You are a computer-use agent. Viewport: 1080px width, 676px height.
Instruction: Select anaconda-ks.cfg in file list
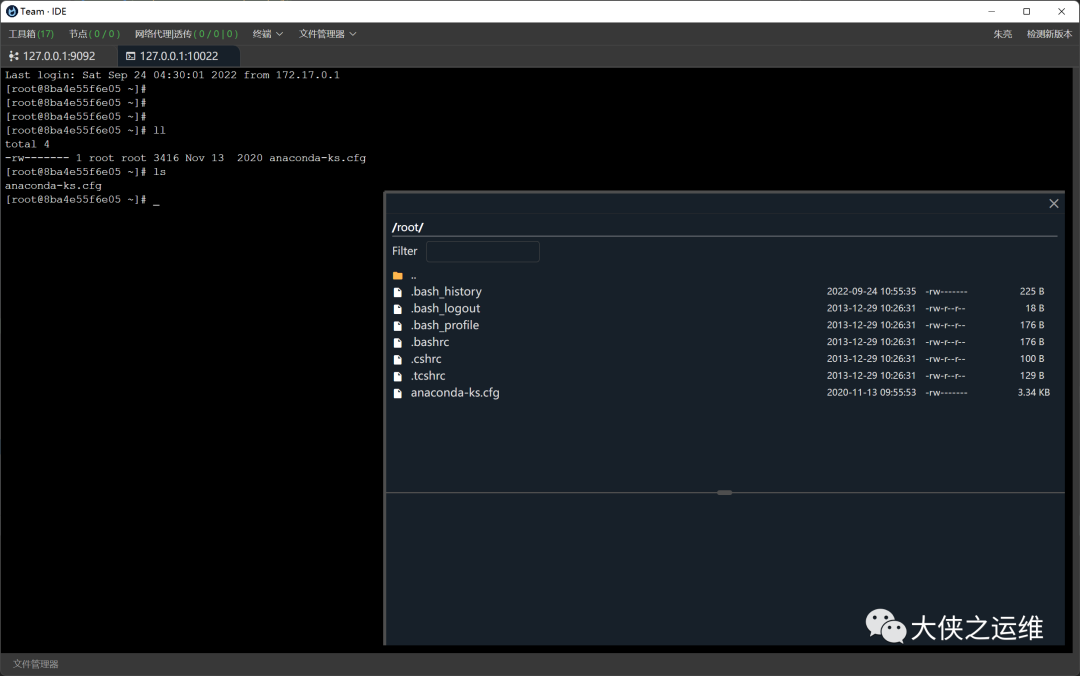pos(455,393)
